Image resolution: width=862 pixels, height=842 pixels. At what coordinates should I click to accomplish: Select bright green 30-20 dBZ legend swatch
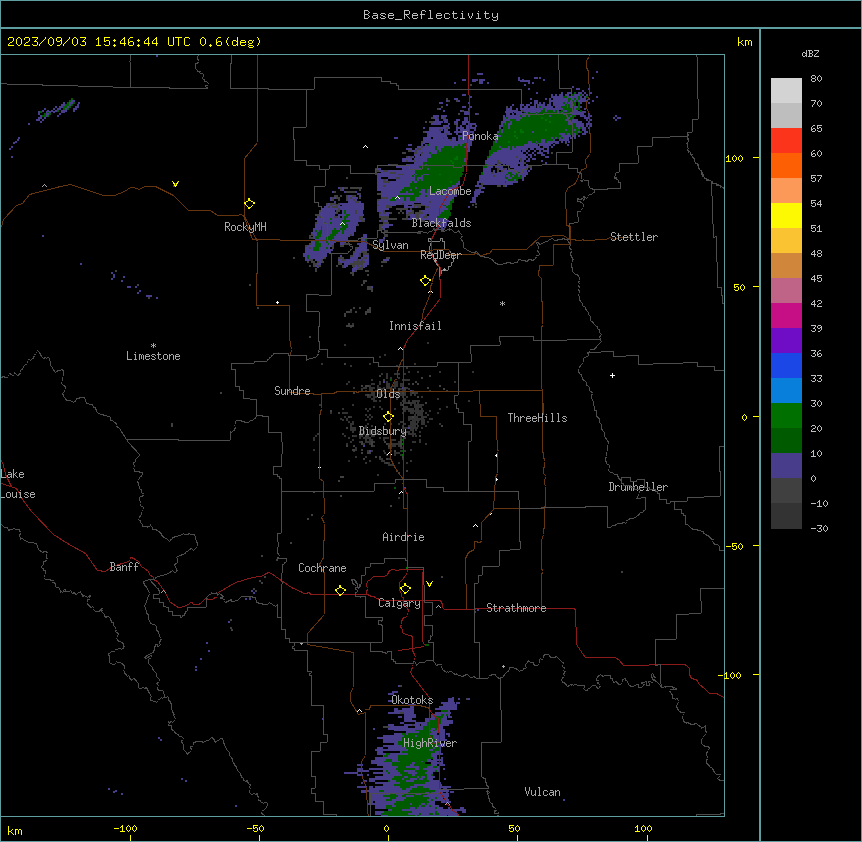(x=786, y=416)
